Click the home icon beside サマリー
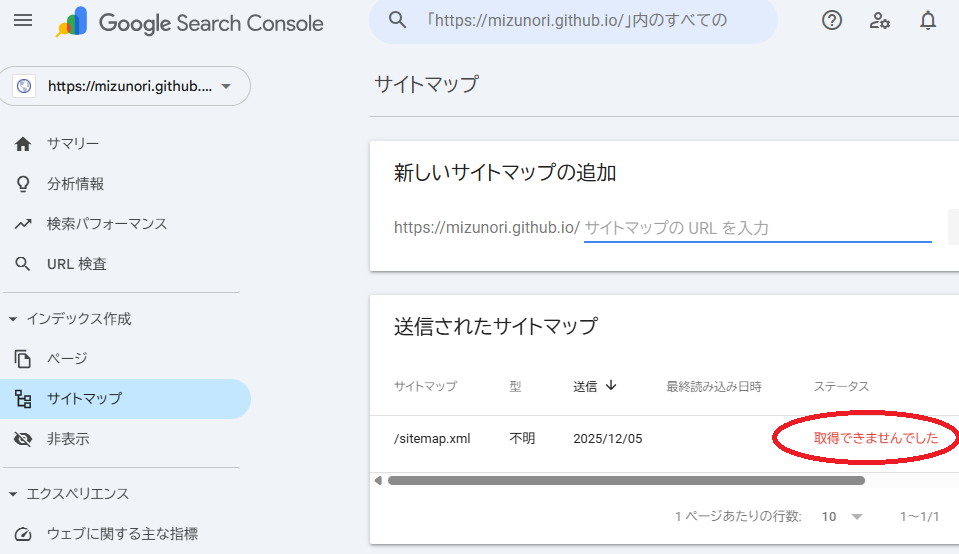This screenshot has height=554, width=959. pyautogui.click(x=23, y=144)
